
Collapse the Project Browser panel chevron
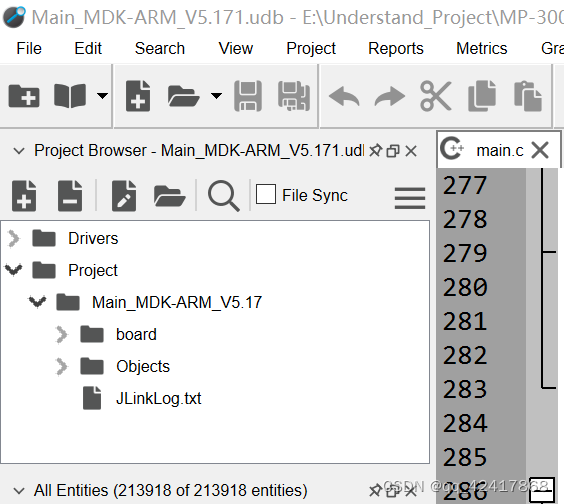coord(19,151)
